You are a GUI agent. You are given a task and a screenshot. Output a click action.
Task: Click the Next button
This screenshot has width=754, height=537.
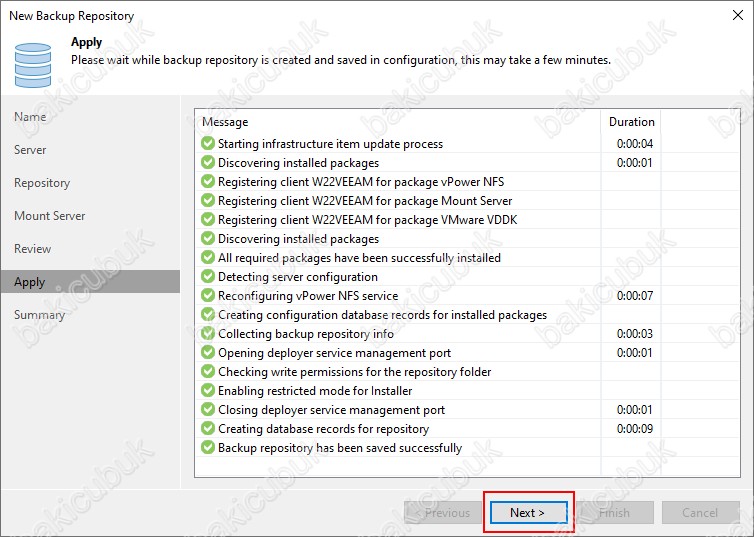pyautogui.click(x=528, y=512)
